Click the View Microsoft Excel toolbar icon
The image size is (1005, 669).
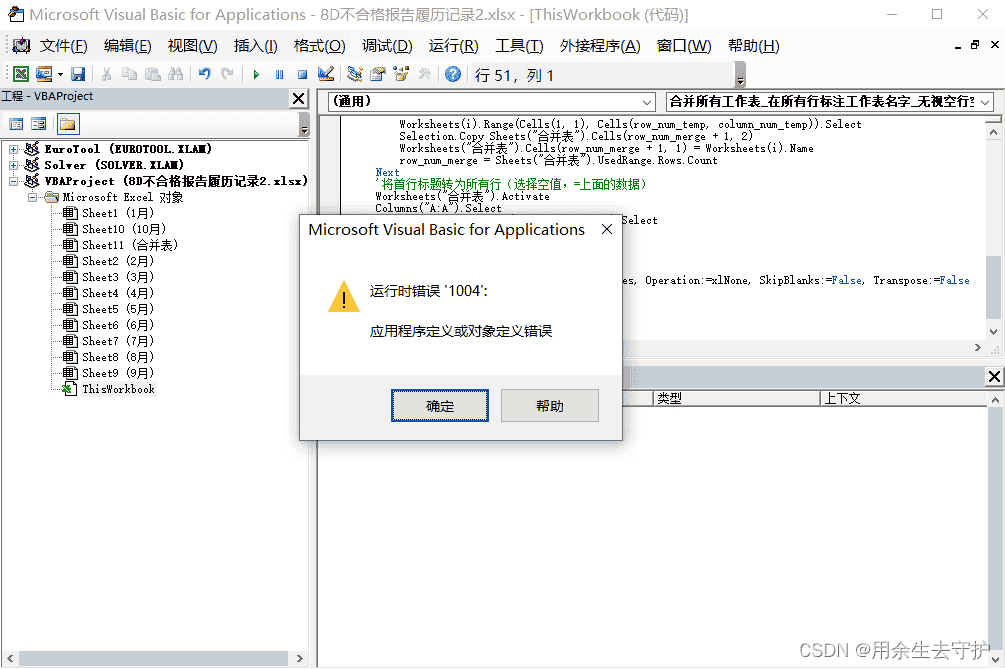click(x=21, y=74)
